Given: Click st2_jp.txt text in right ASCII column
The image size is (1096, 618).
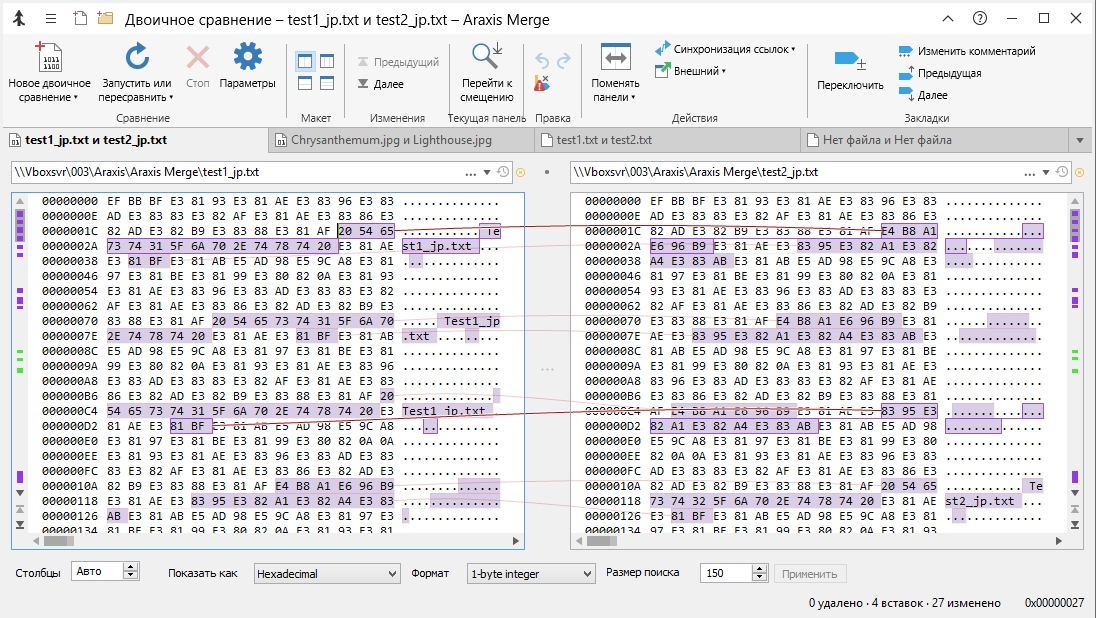Looking at the screenshot, I should pos(979,501).
